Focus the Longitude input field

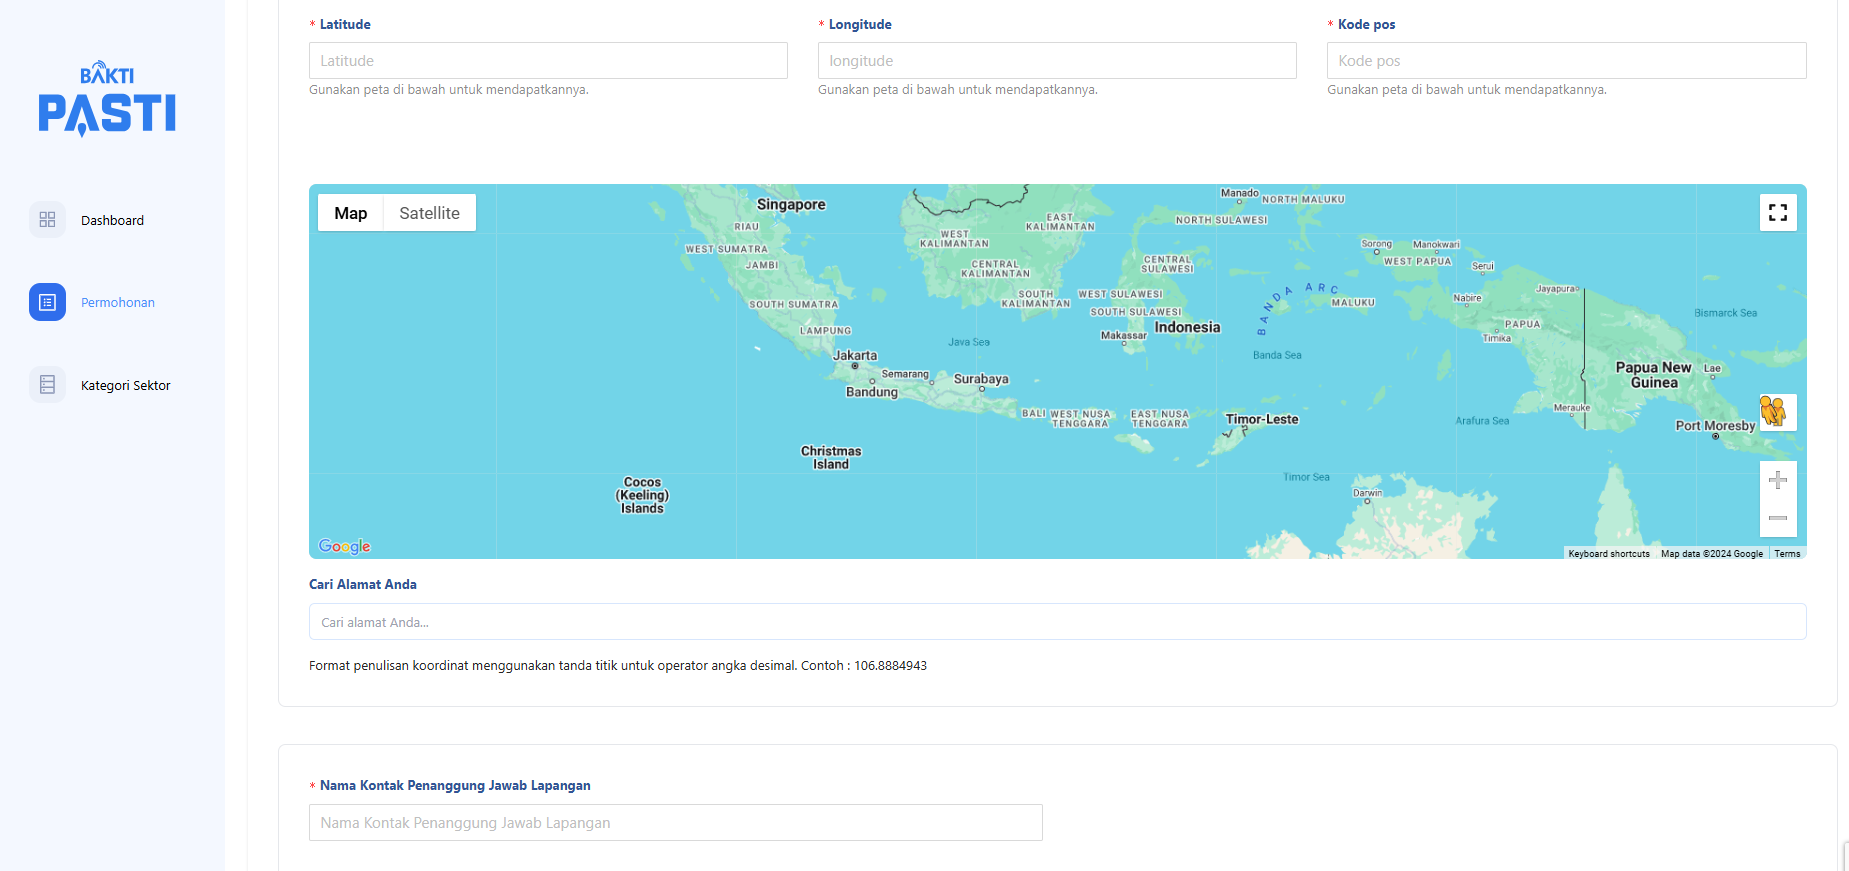1057,61
